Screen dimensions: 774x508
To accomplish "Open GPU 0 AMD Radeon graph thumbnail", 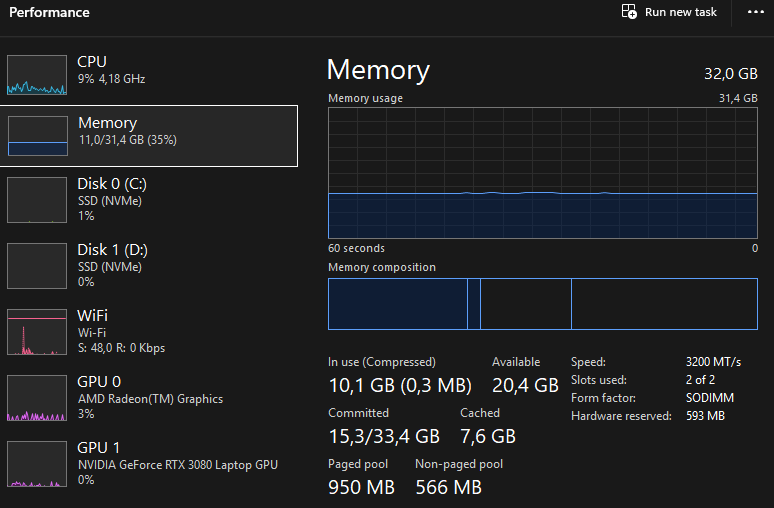I will [36, 398].
